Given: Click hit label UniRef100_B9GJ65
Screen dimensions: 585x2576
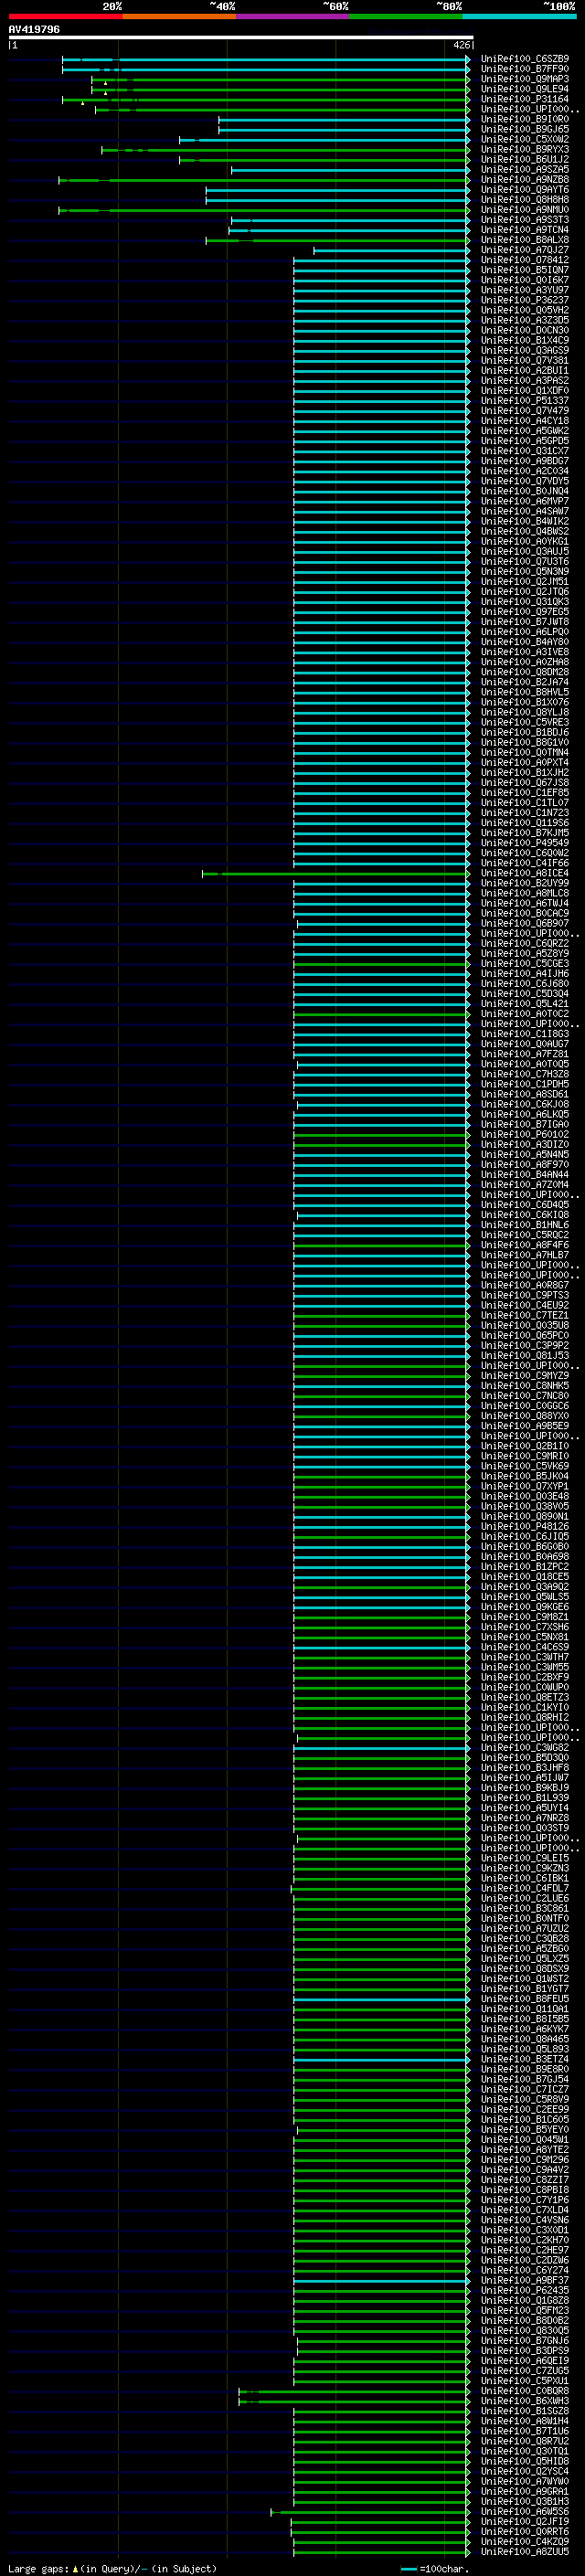Looking at the screenshot, I should pos(525,129).
